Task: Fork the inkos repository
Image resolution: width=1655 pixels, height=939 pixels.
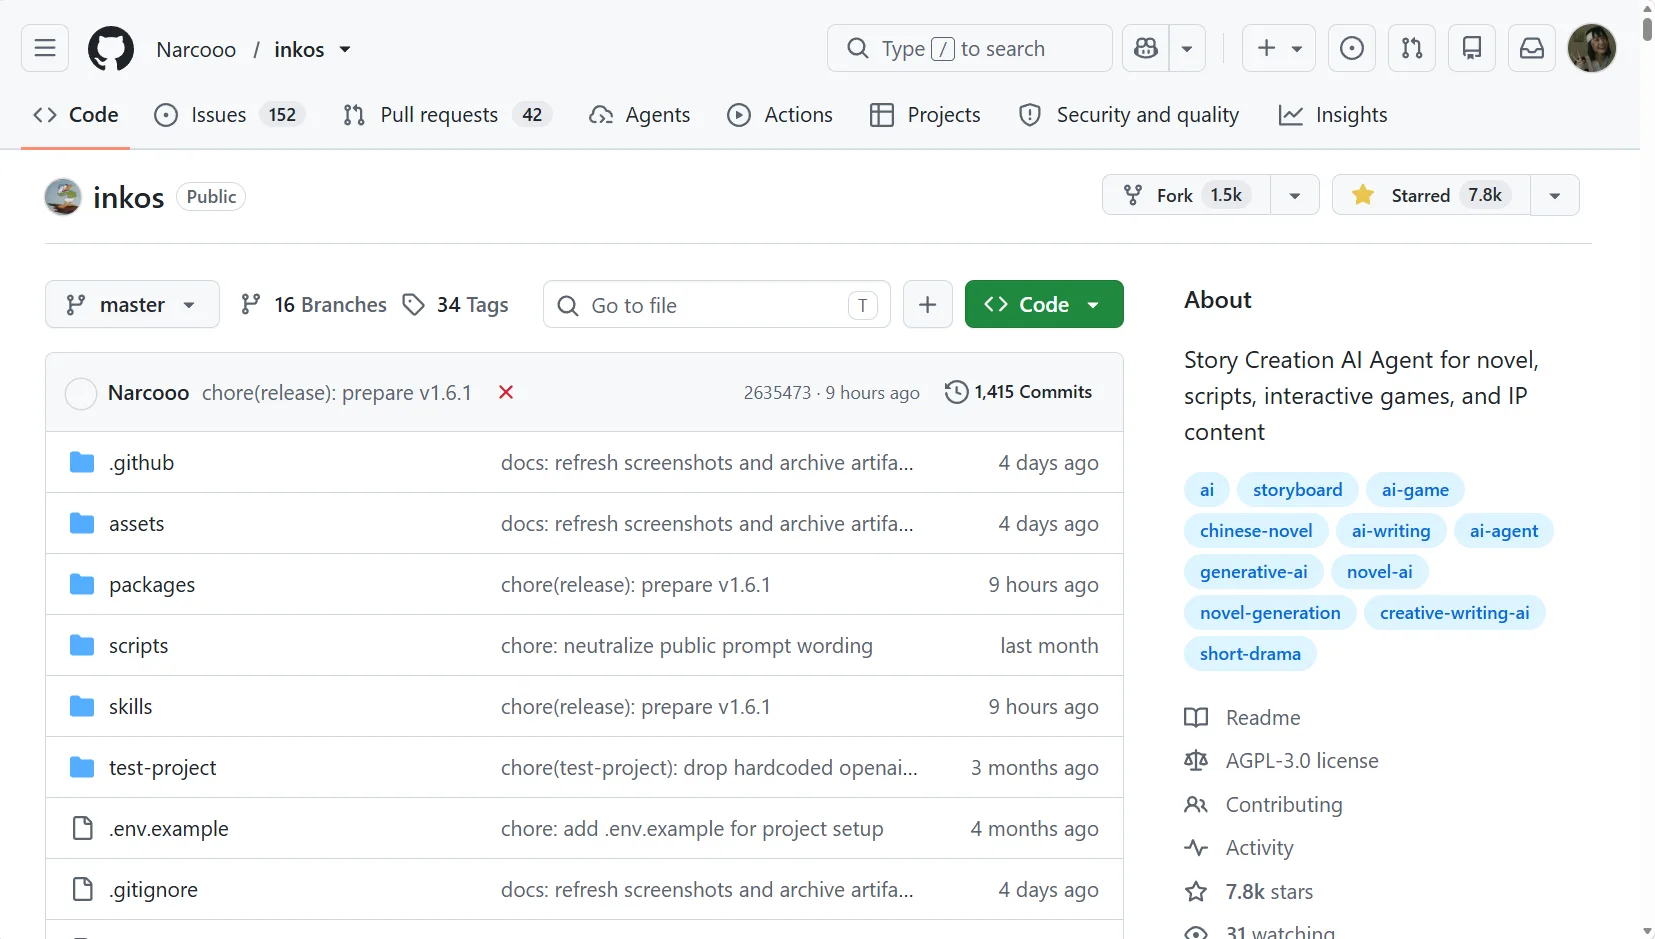Action: [1186, 195]
